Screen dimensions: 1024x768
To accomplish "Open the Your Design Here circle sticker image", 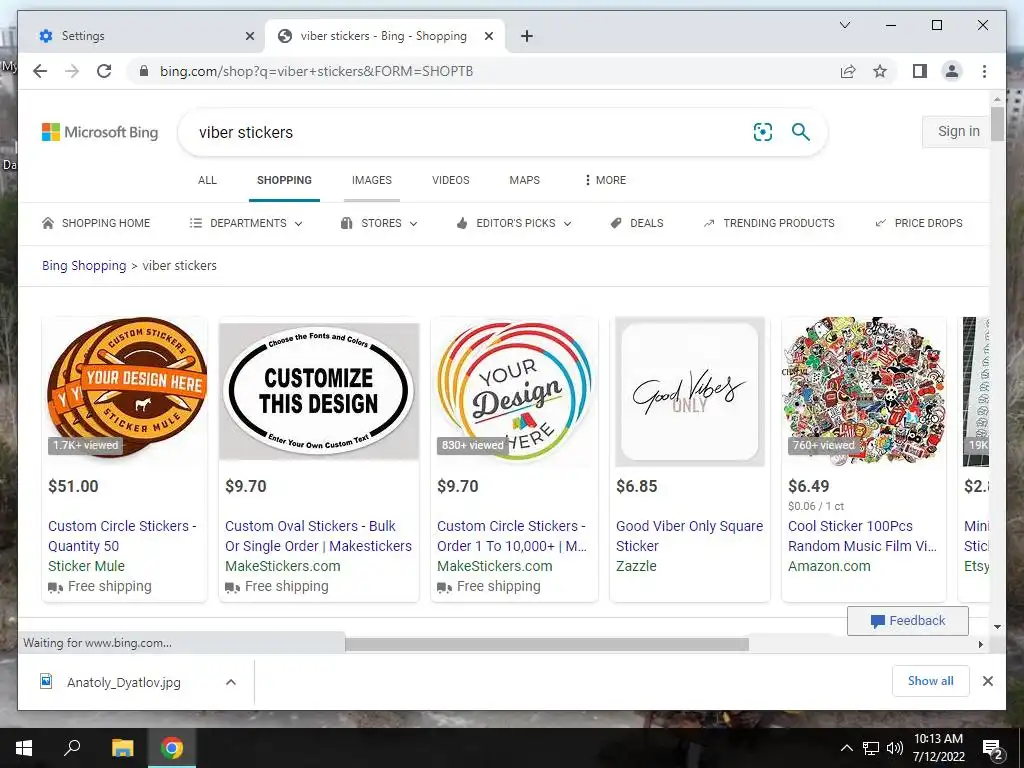I will (x=514, y=391).
